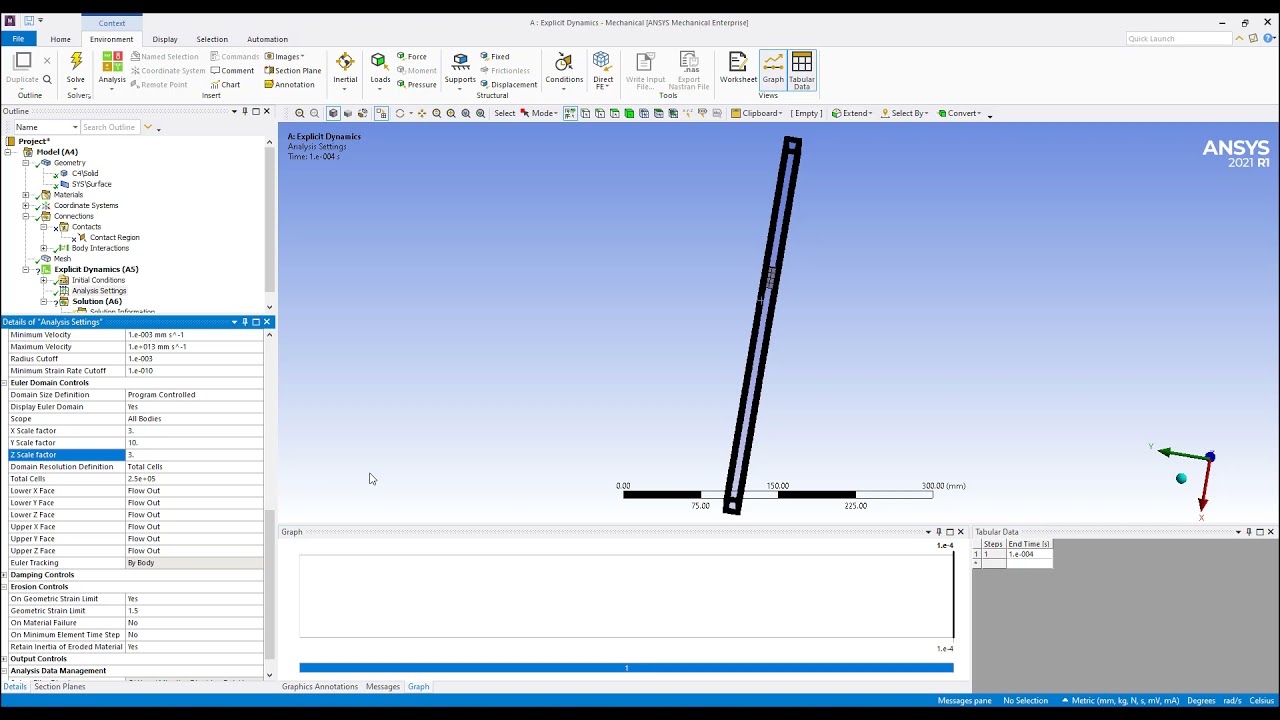The height and width of the screenshot is (720, 1280).
Task: Click the Conditions icon
Action: pos(564,62)
